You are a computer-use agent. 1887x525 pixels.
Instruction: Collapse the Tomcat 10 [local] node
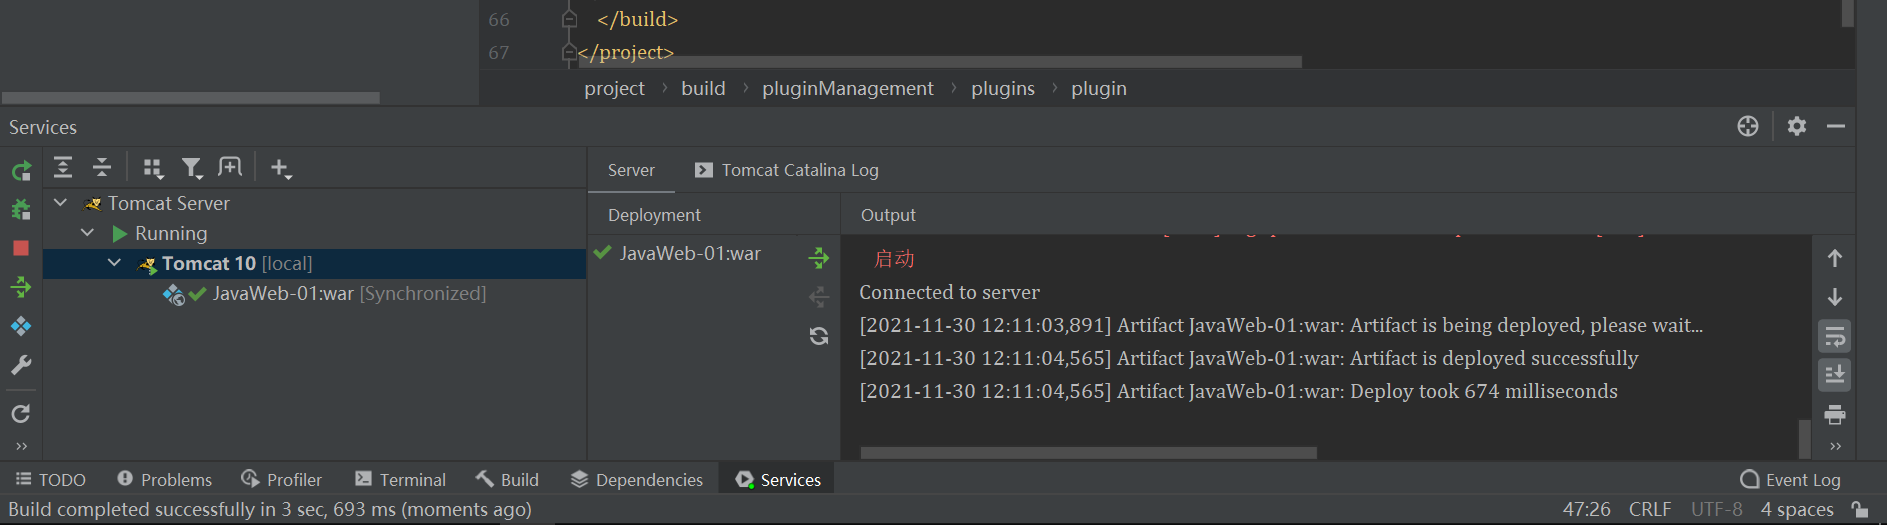click(114, 263)
